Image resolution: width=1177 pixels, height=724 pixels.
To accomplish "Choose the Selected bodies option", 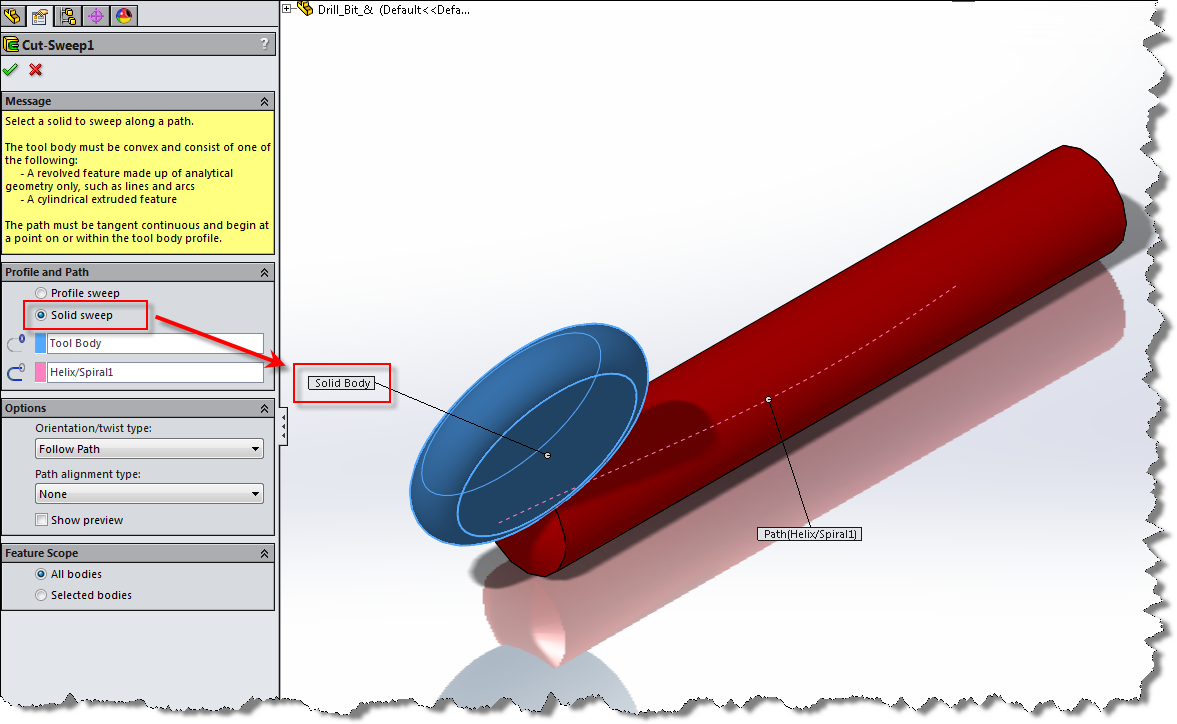I will coord(39,595).
